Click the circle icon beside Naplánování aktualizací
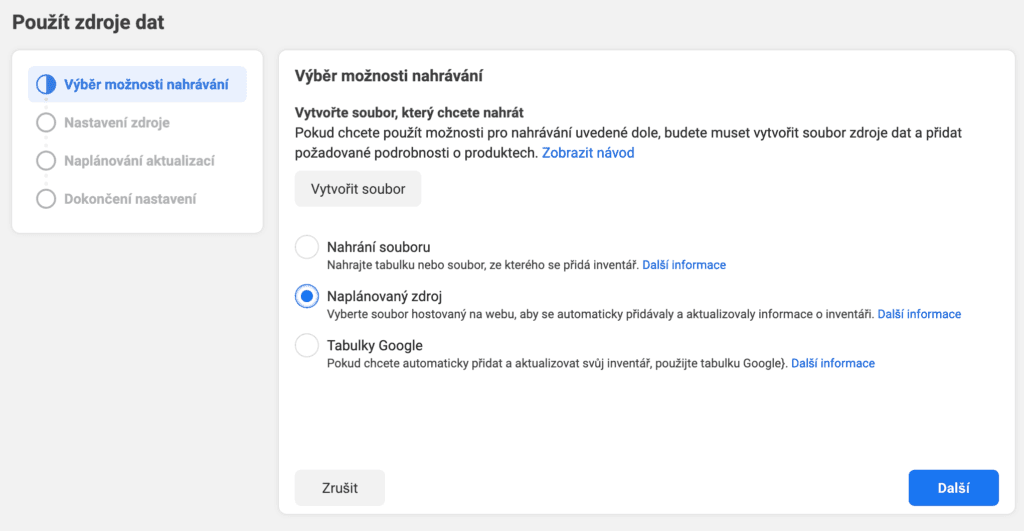 pos(46,161)
